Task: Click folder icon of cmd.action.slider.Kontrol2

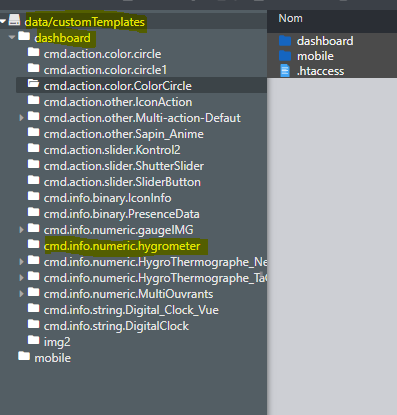Action: (33, 148)
